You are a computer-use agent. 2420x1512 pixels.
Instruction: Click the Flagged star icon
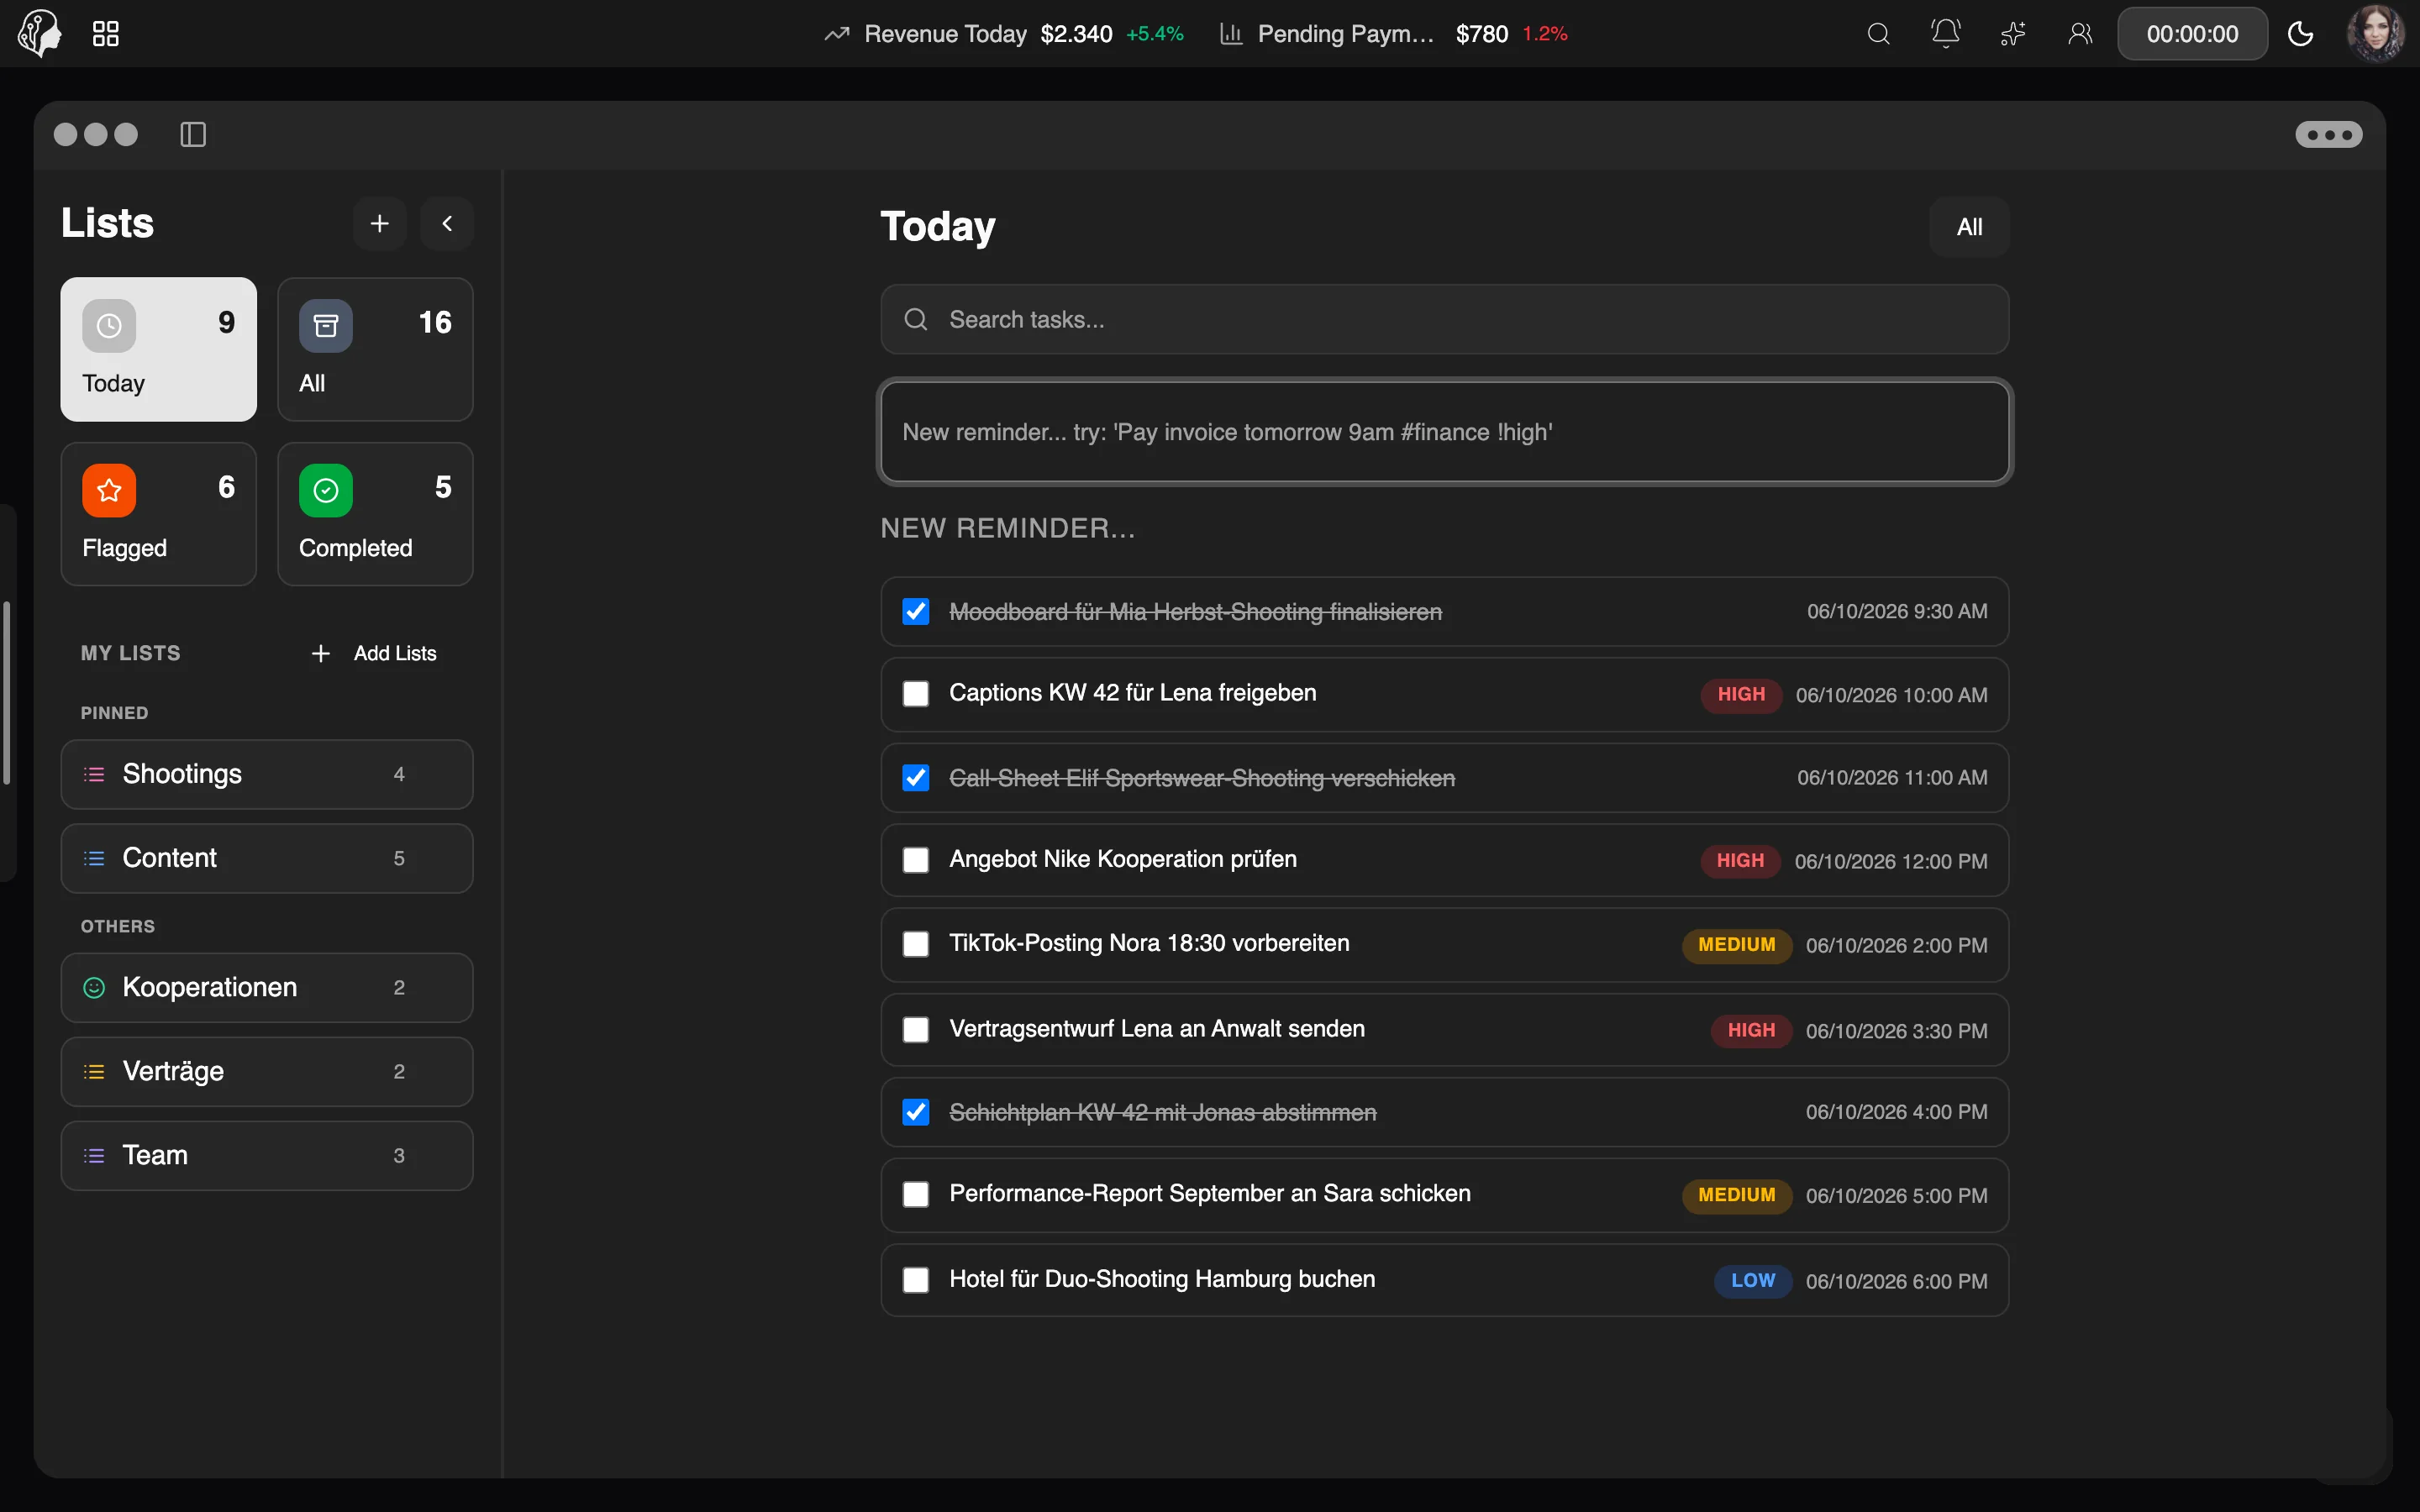coord(109,490)
